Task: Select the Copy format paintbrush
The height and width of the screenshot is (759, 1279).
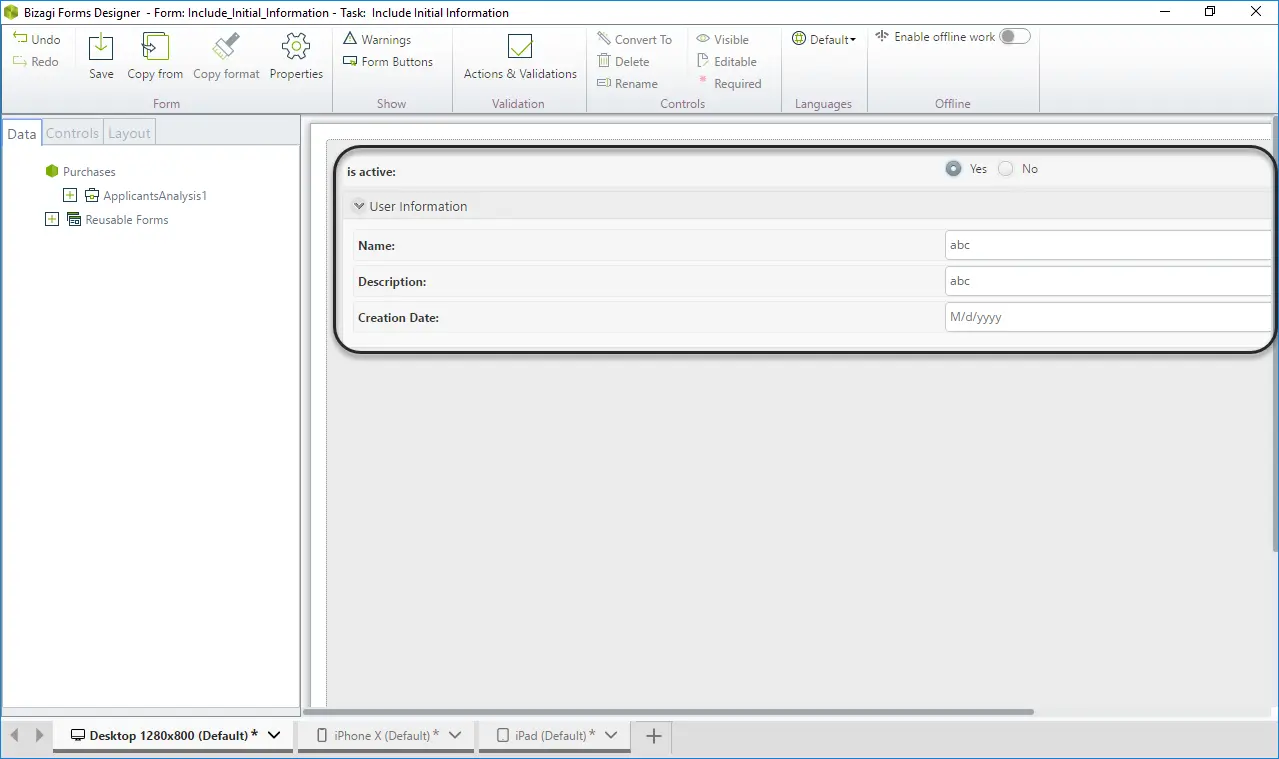Action: (x=226, y=55)
